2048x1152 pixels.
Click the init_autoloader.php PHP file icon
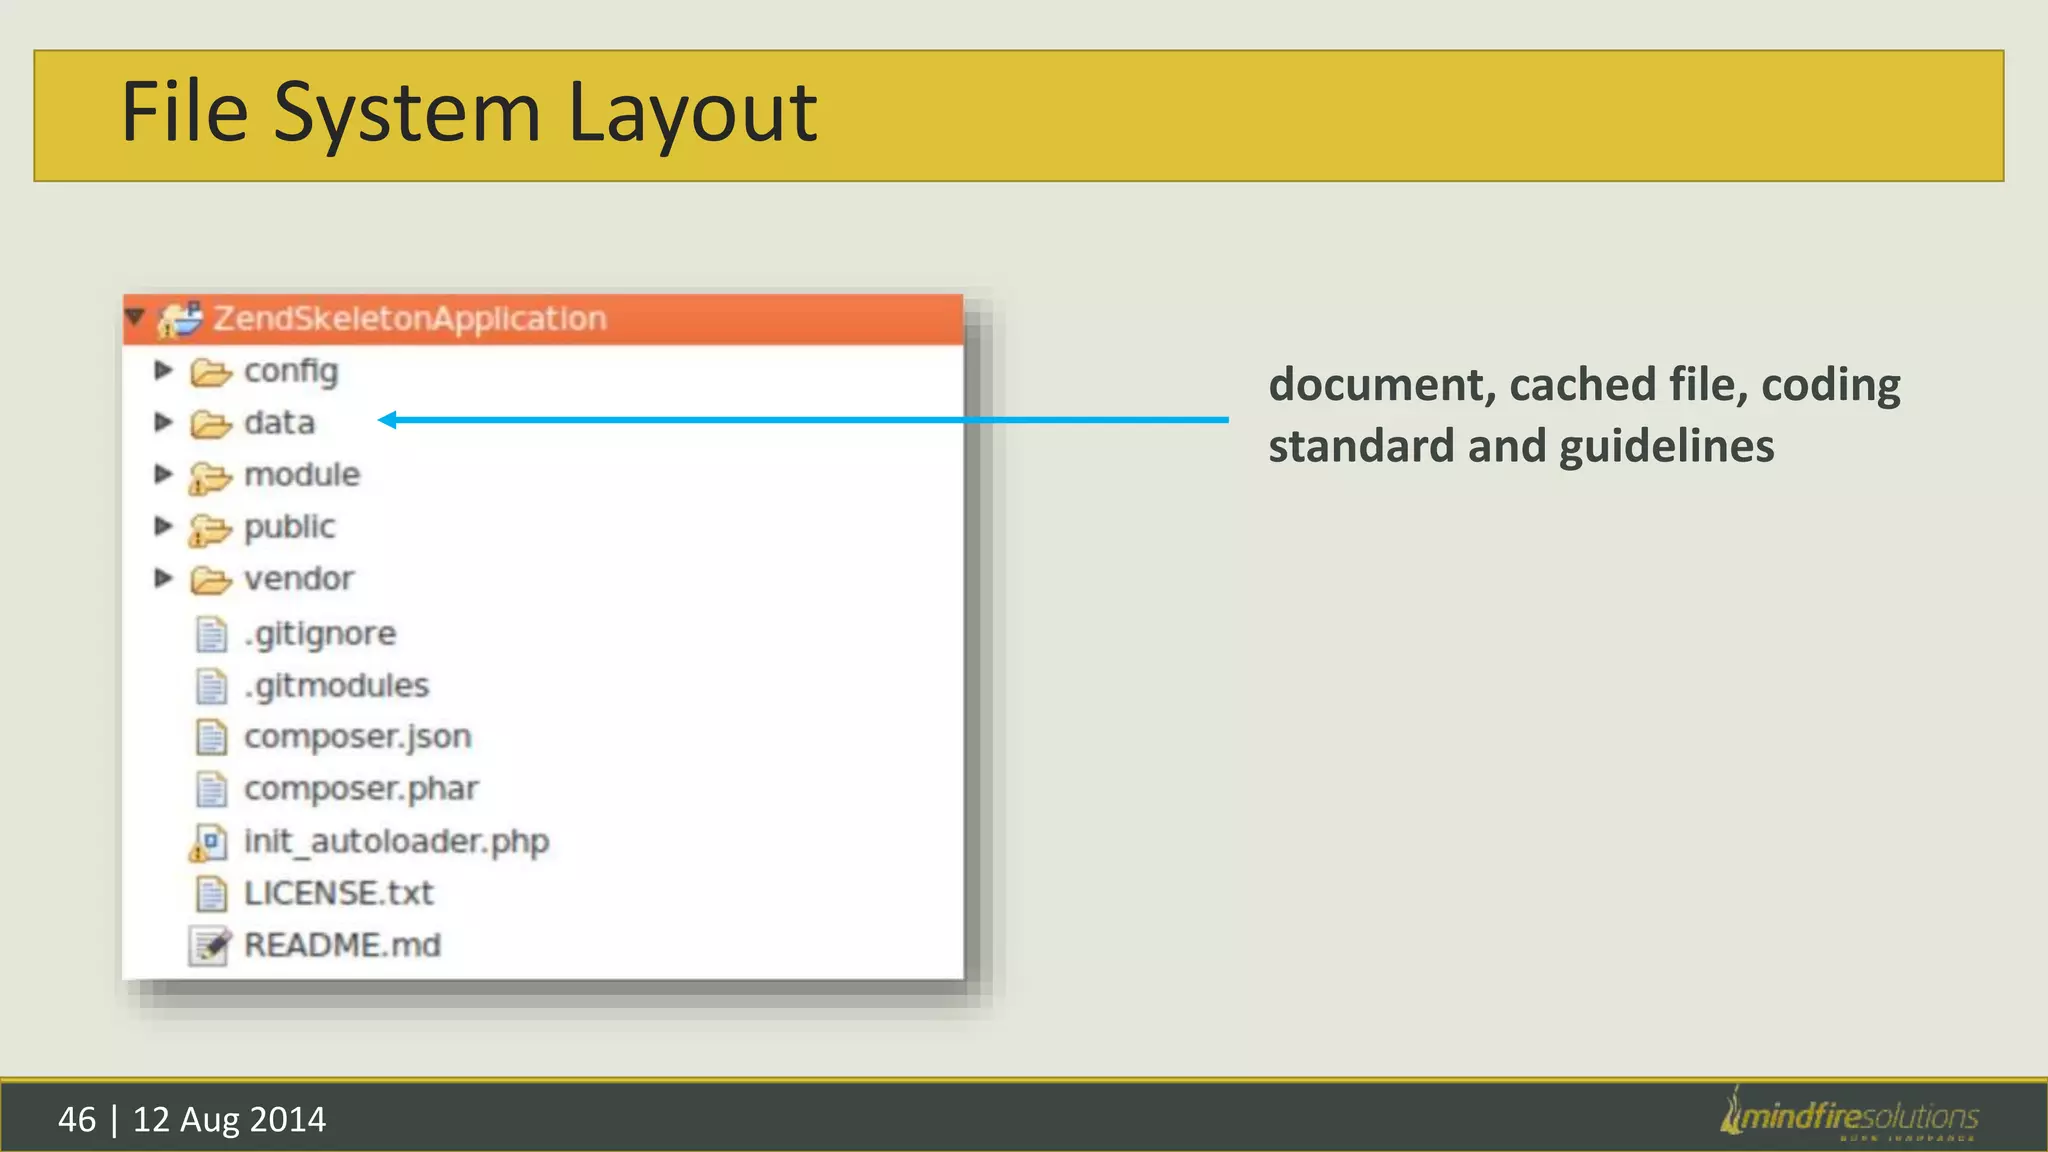coord(209,842)
